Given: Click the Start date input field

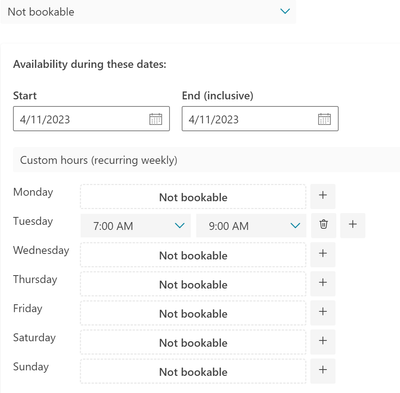Looking at the screenshot, I should click(91, 119).
